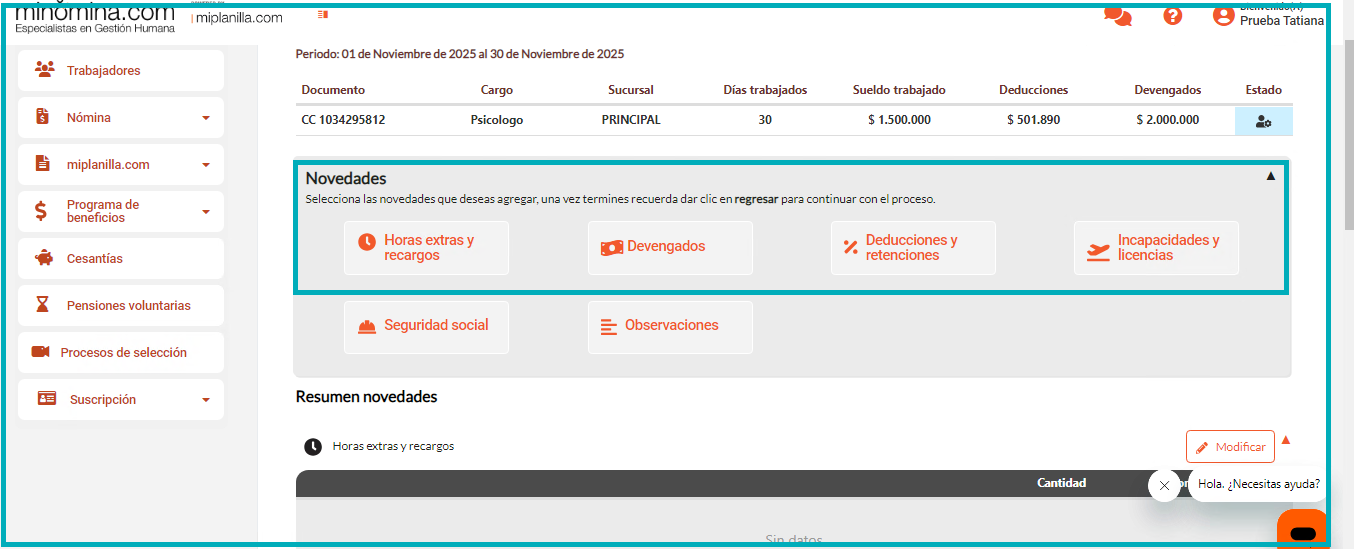Click the PRINCIPAL sucursal cell

pos(631,120)
